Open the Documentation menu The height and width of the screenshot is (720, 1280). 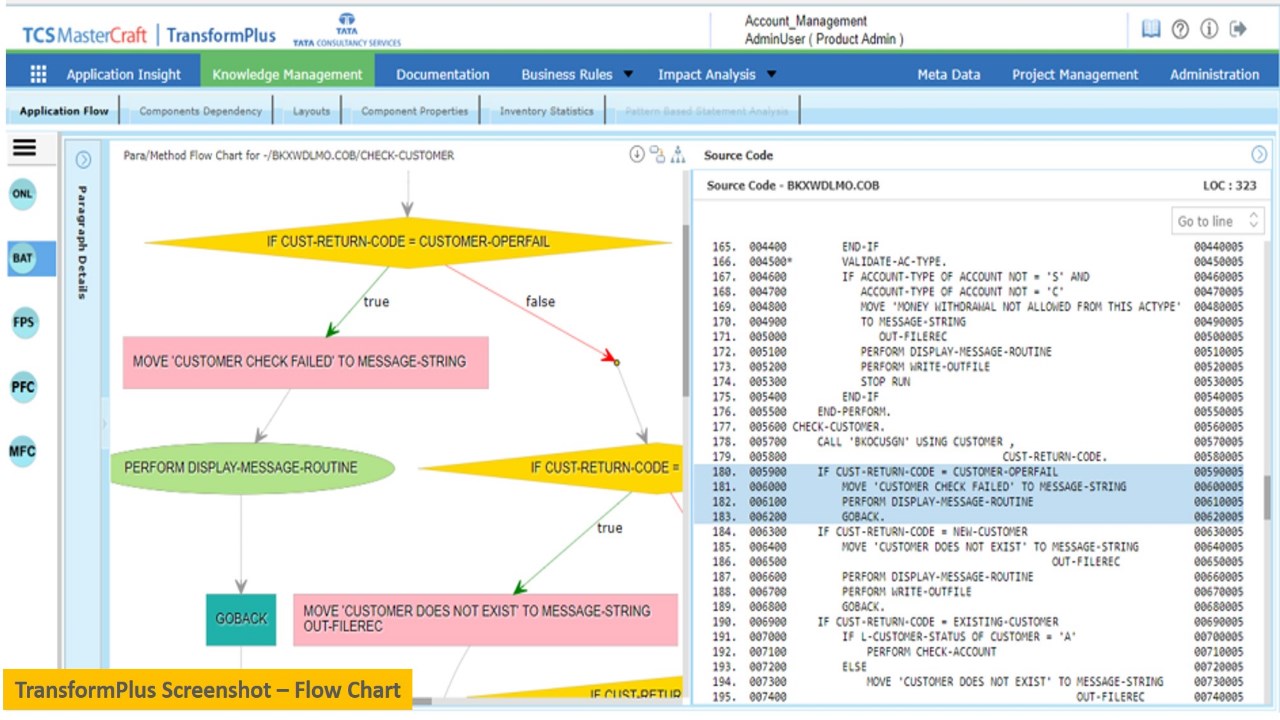click(x=443, y=74)
